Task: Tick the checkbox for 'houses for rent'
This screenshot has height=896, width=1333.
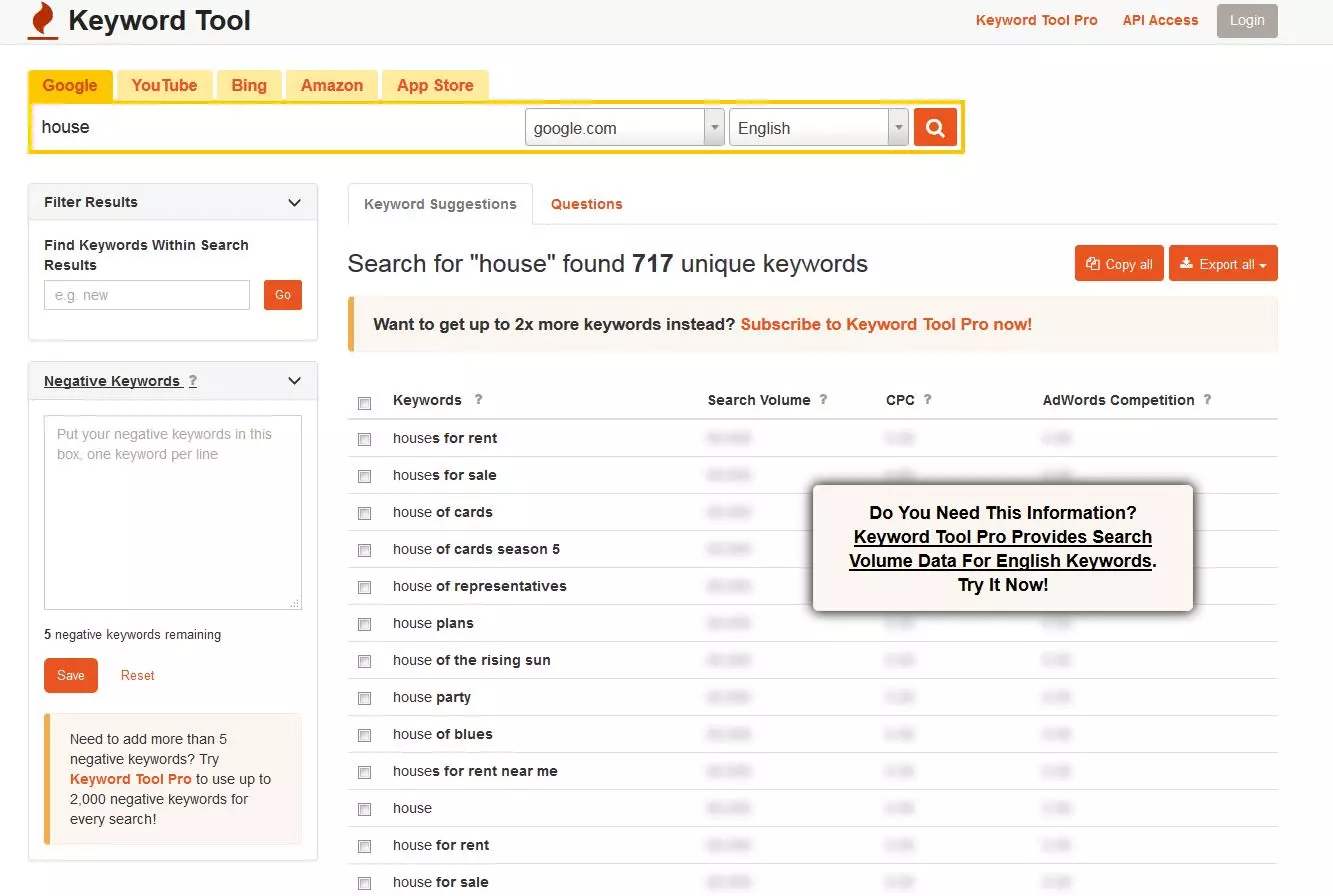Action: [365, 439]
